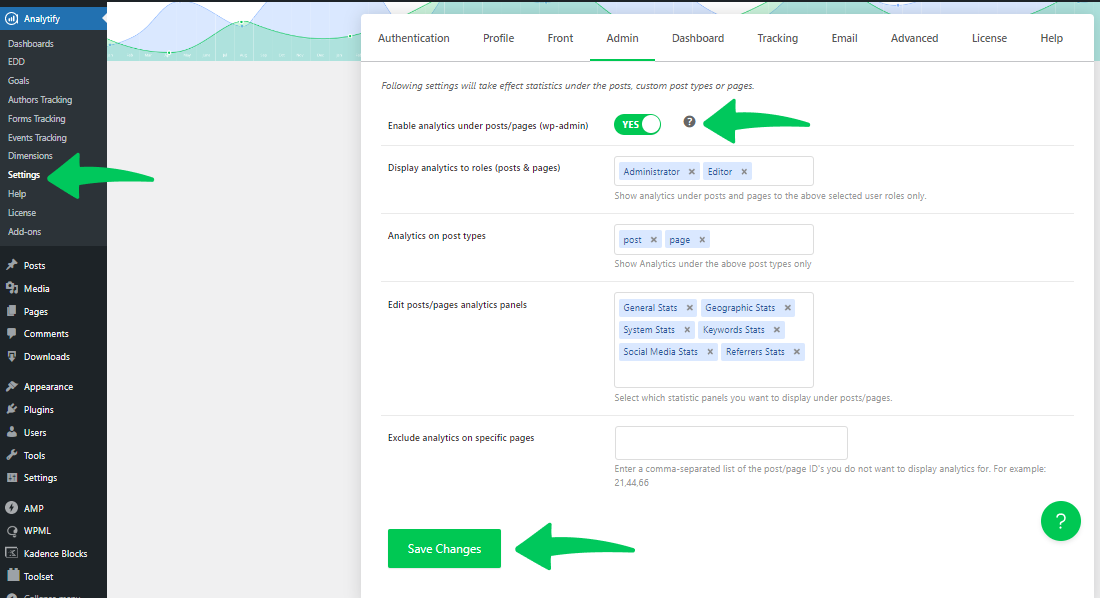Screen dimensions: 1100x598
Task: Remove the post type tag
Action: point(654,239)
